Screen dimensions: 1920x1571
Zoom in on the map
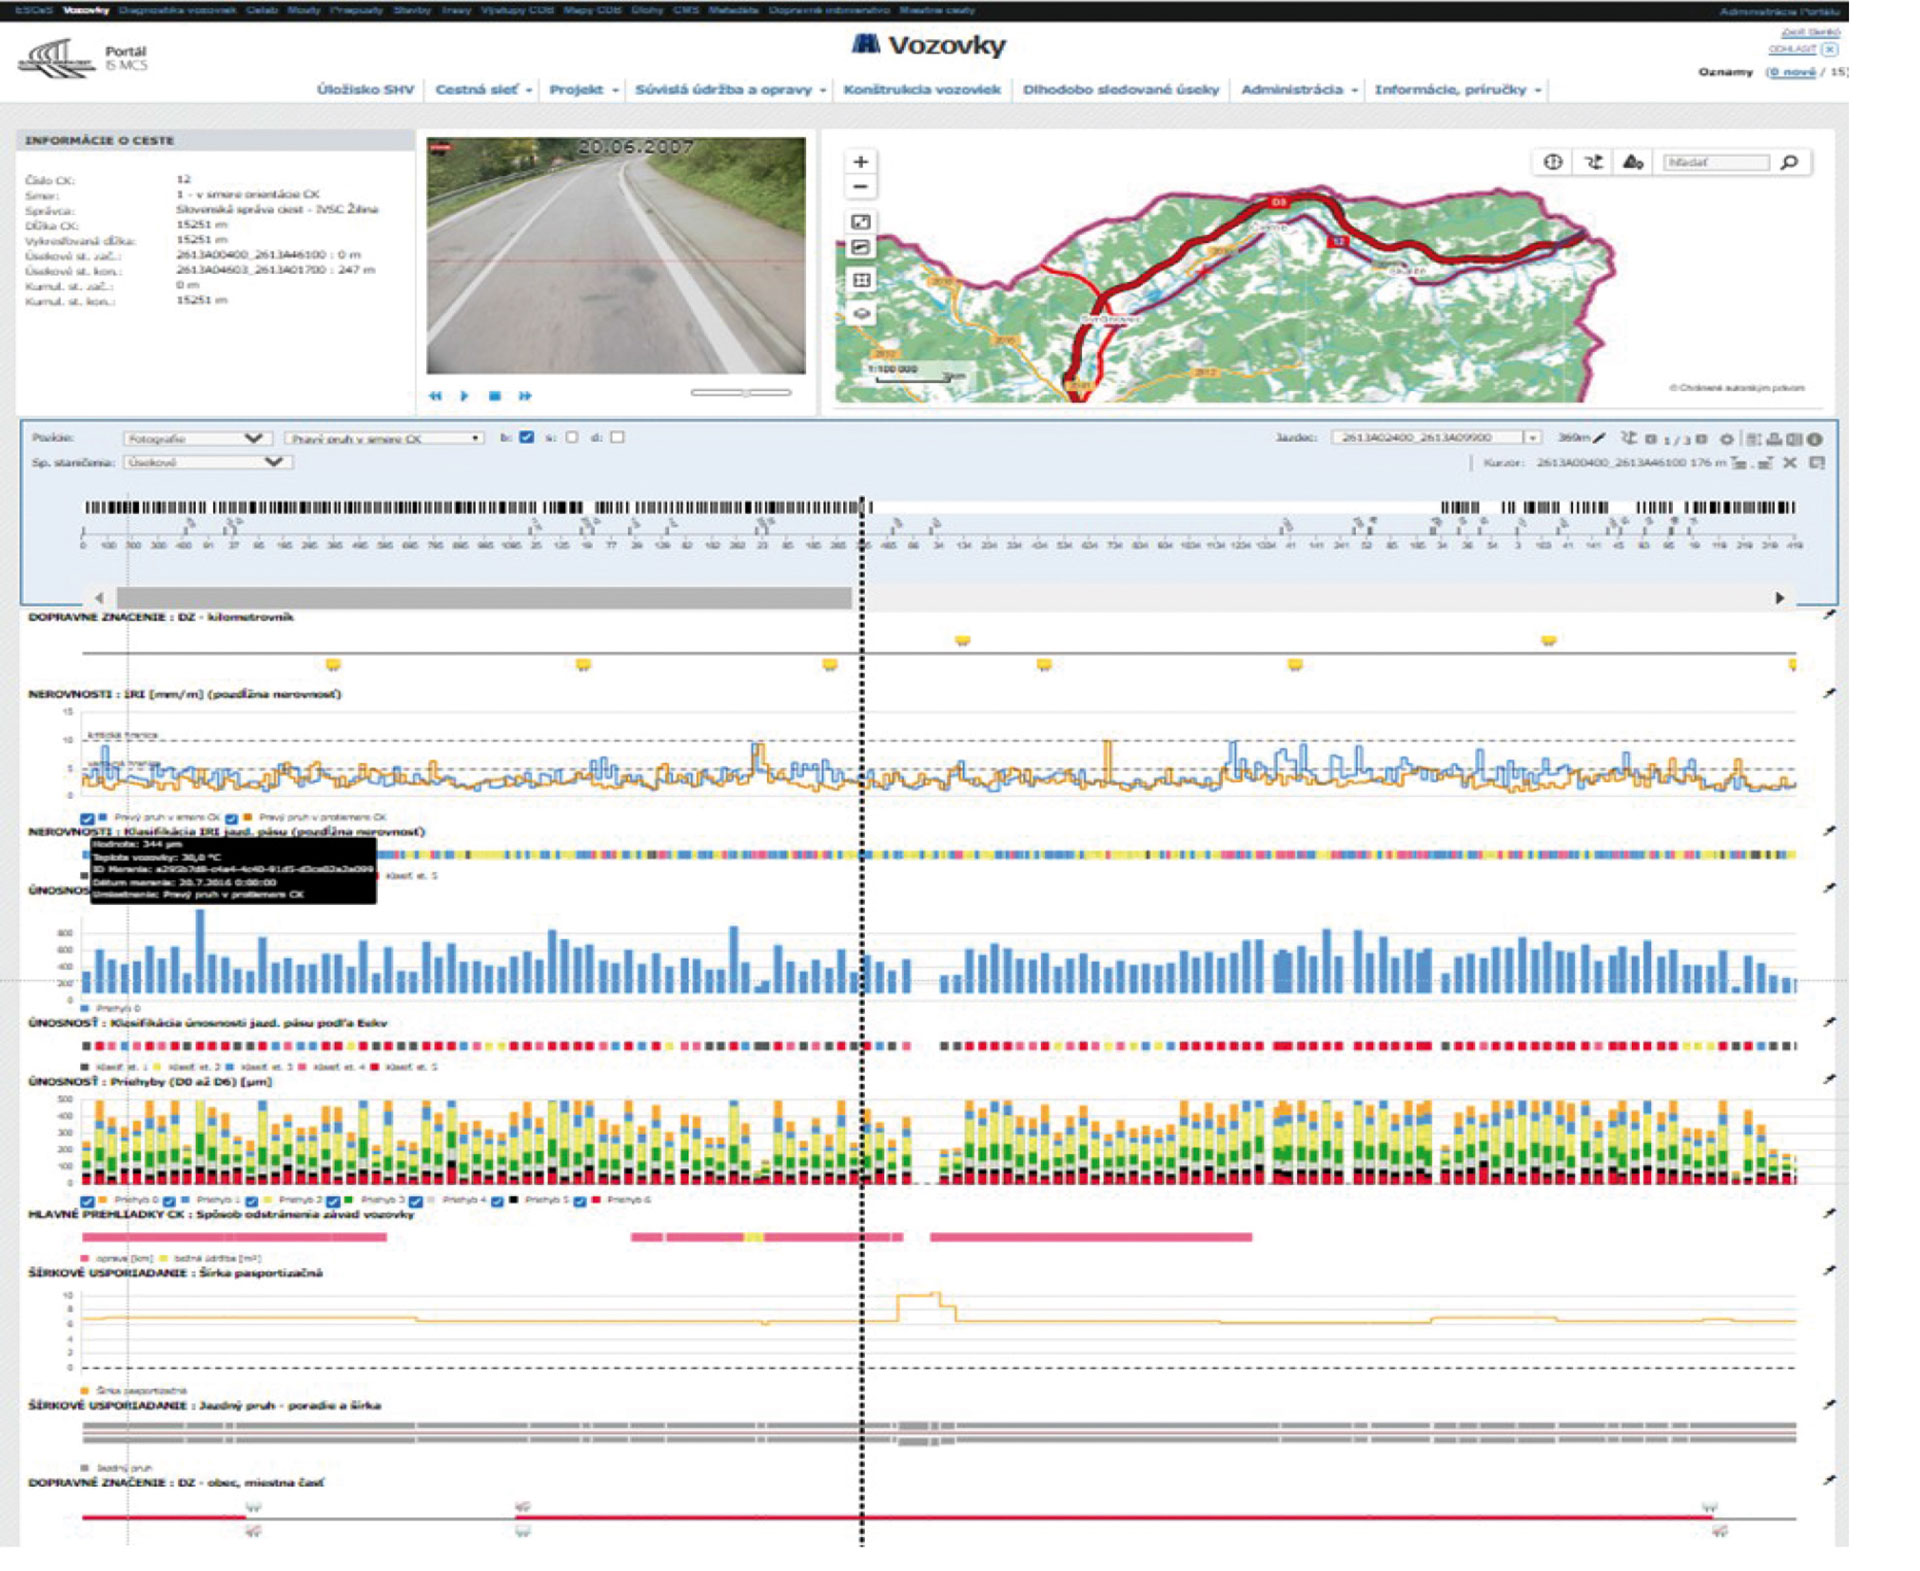pyautogui.click(x=860, y=162)
